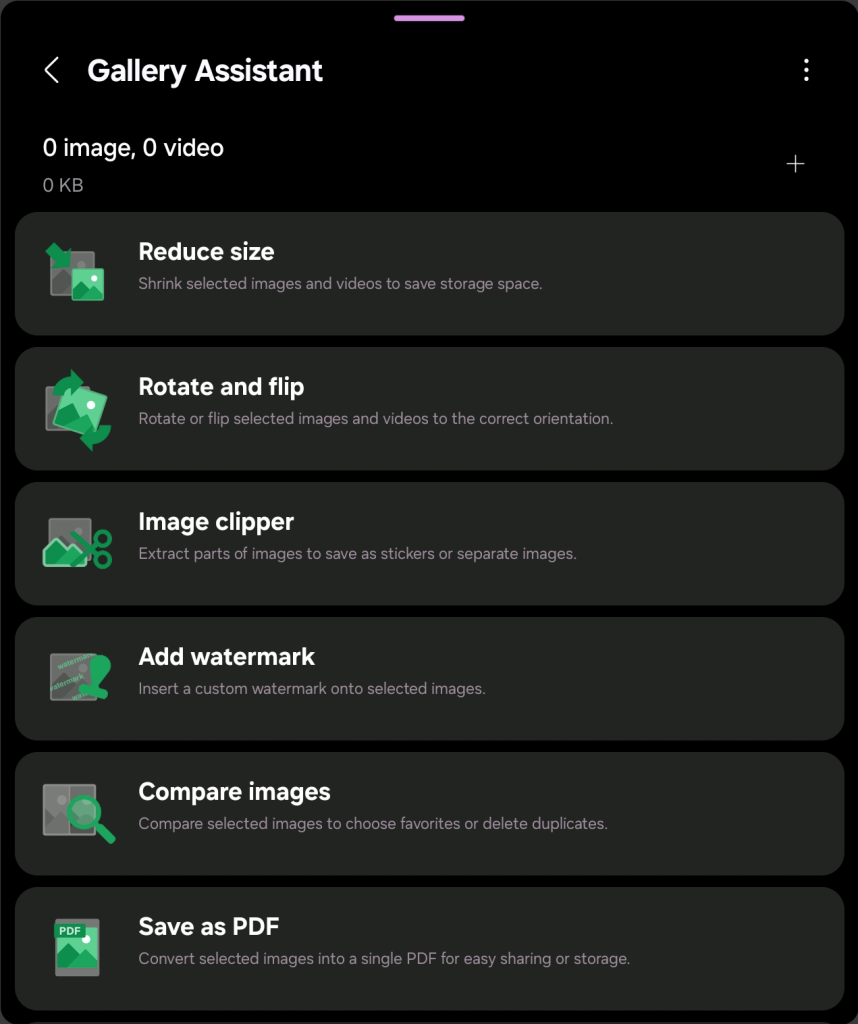Click the Gallery Assistant header title
The image size is (858, 1024).
click(205, 71)
